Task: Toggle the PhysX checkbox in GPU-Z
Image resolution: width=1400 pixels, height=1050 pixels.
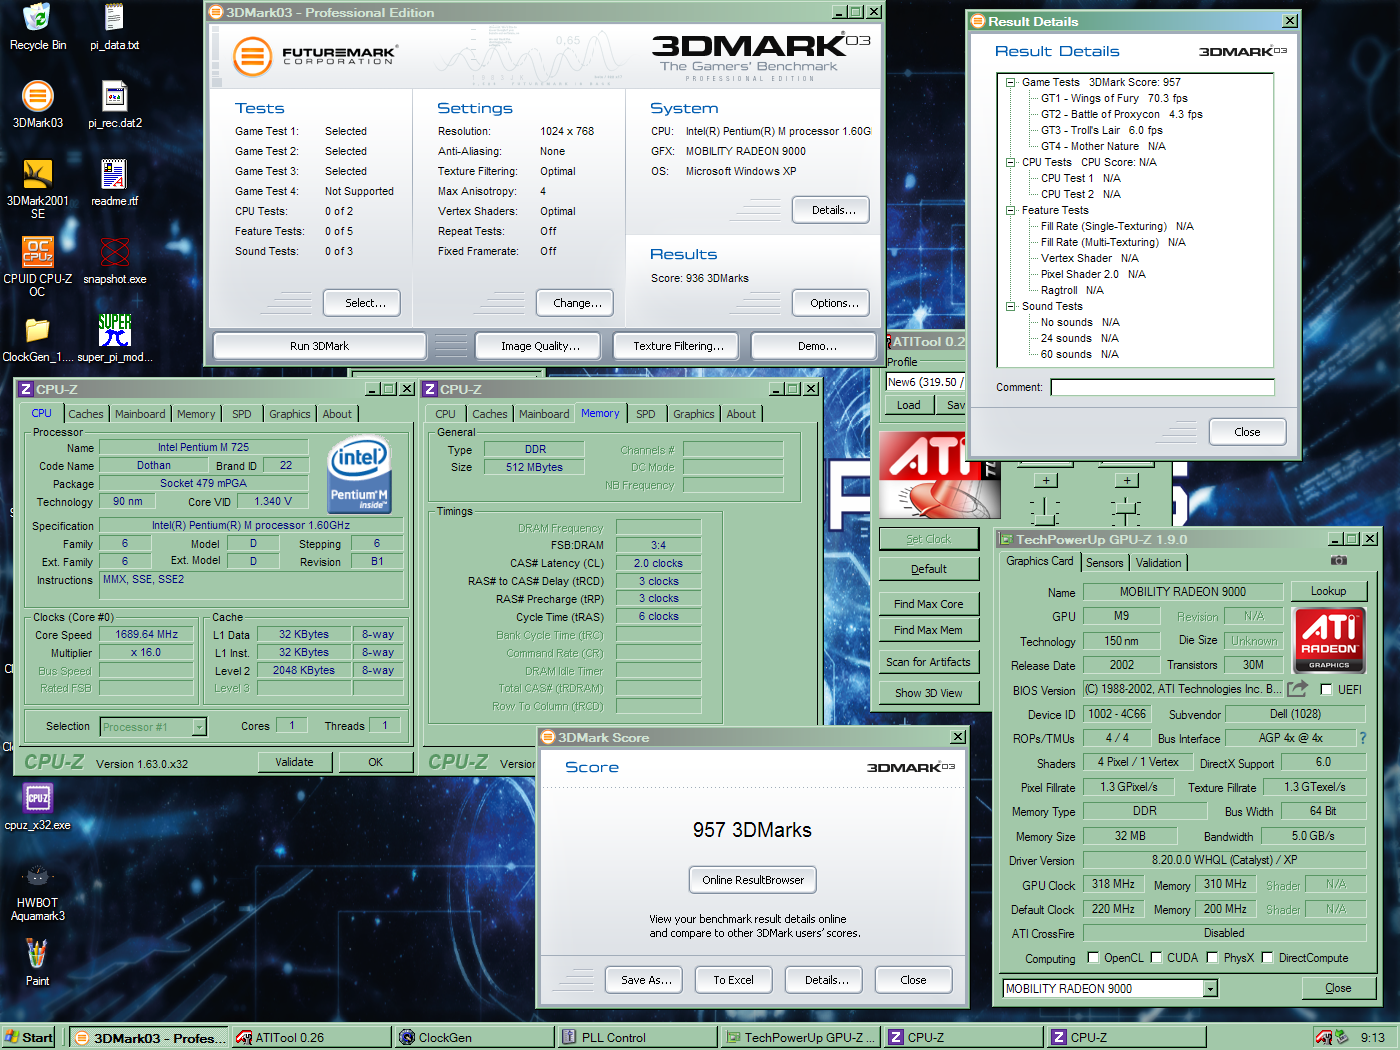Action: 1212,958
